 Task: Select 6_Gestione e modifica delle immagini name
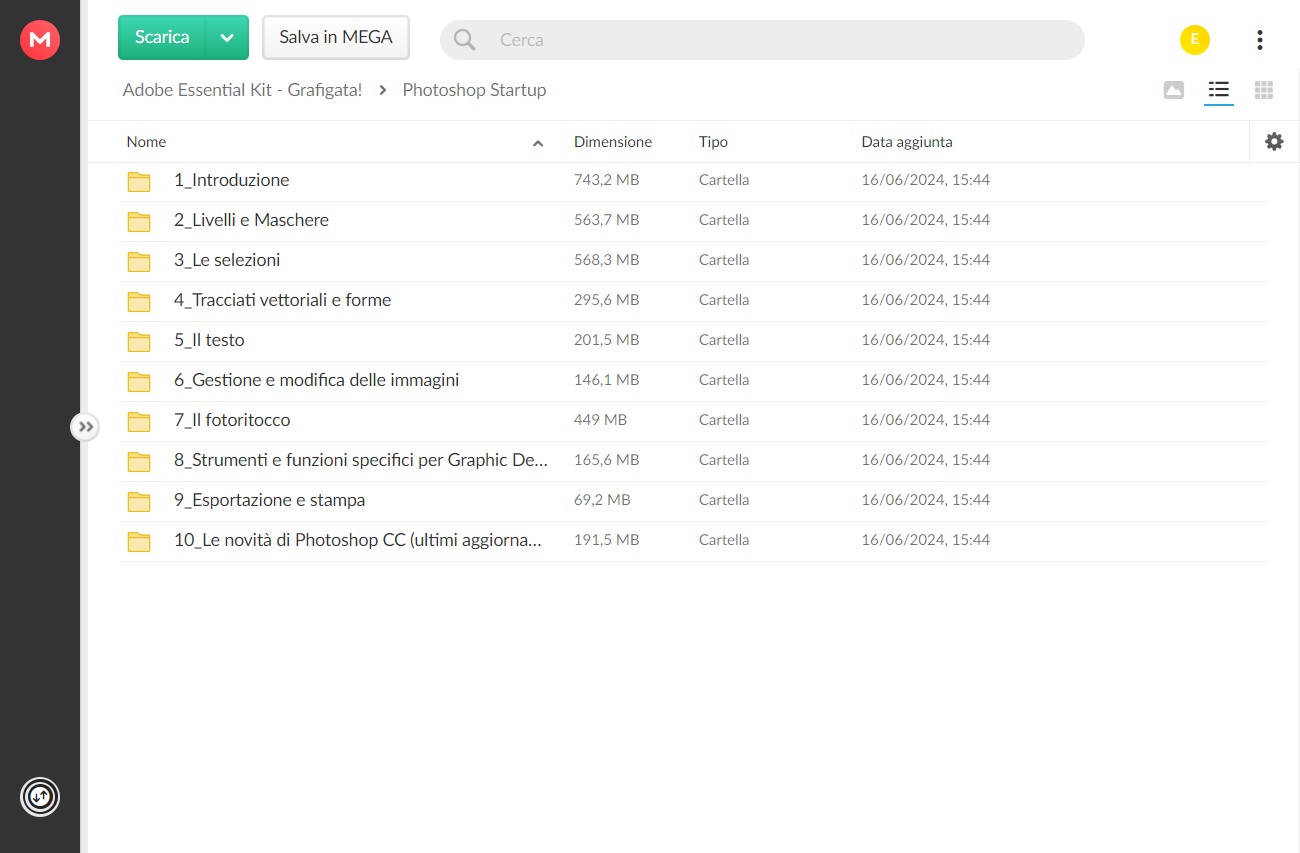tap(316, 380)
